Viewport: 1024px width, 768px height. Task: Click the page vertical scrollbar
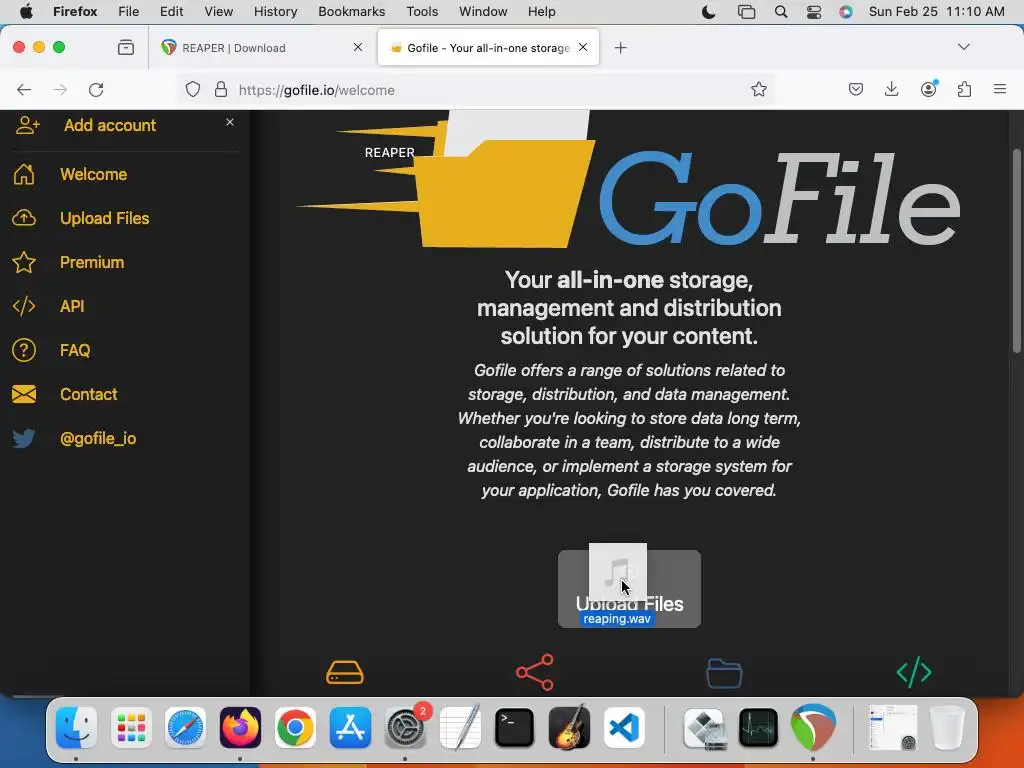point(1016,251)
